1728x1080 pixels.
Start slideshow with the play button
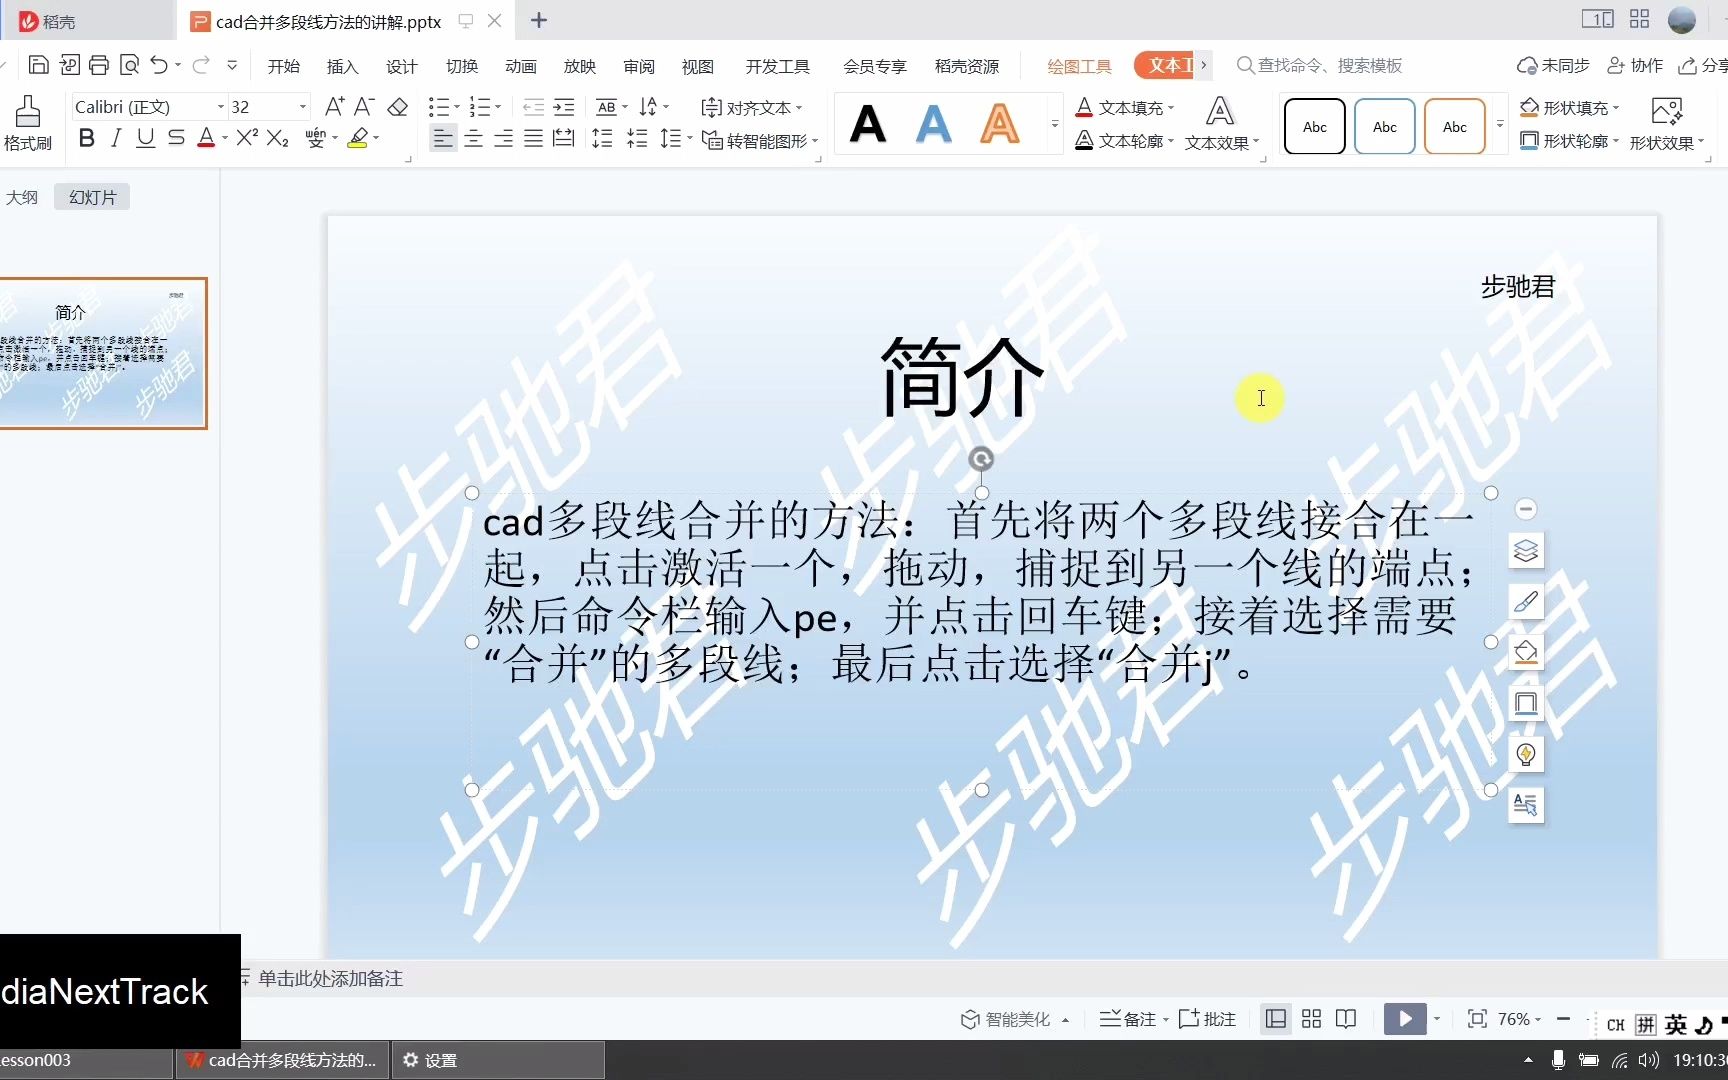point(1405,1018)
